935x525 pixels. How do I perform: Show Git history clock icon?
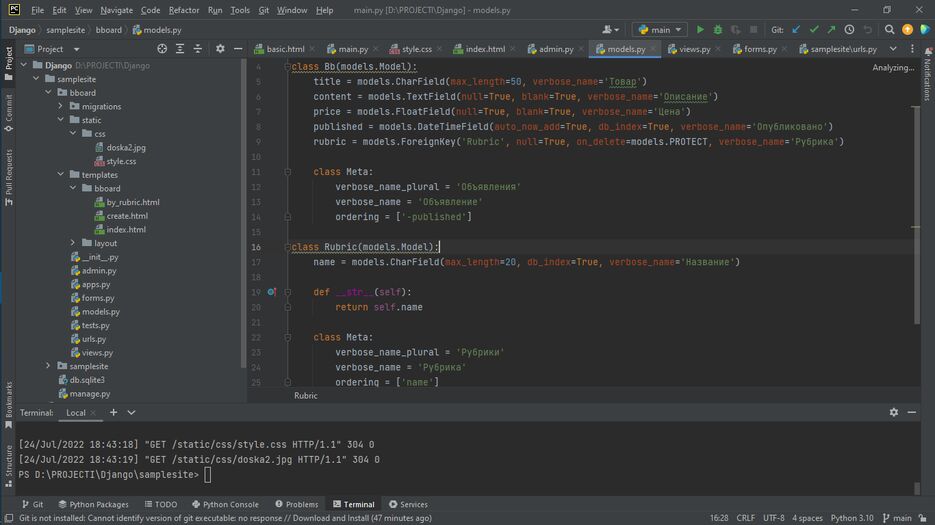[x=849, y=29]
